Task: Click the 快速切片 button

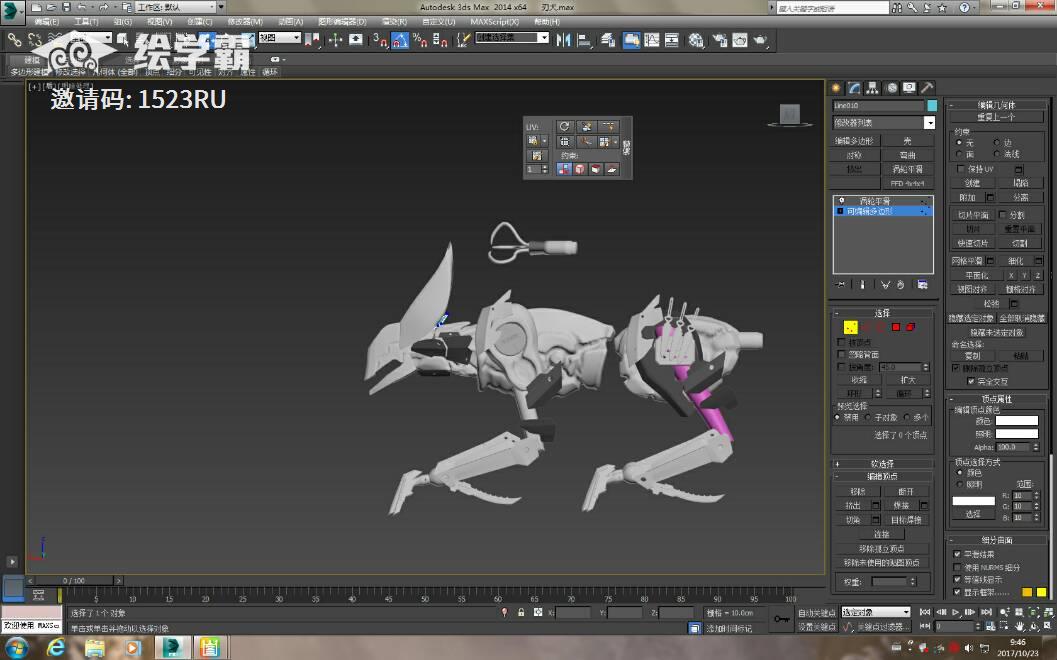Action: point(972,243)
